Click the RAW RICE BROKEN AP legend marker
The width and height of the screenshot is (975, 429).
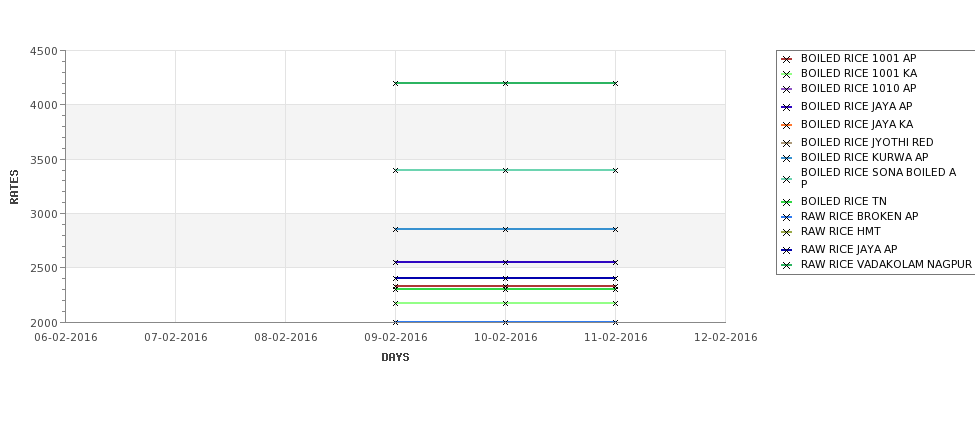787,218
